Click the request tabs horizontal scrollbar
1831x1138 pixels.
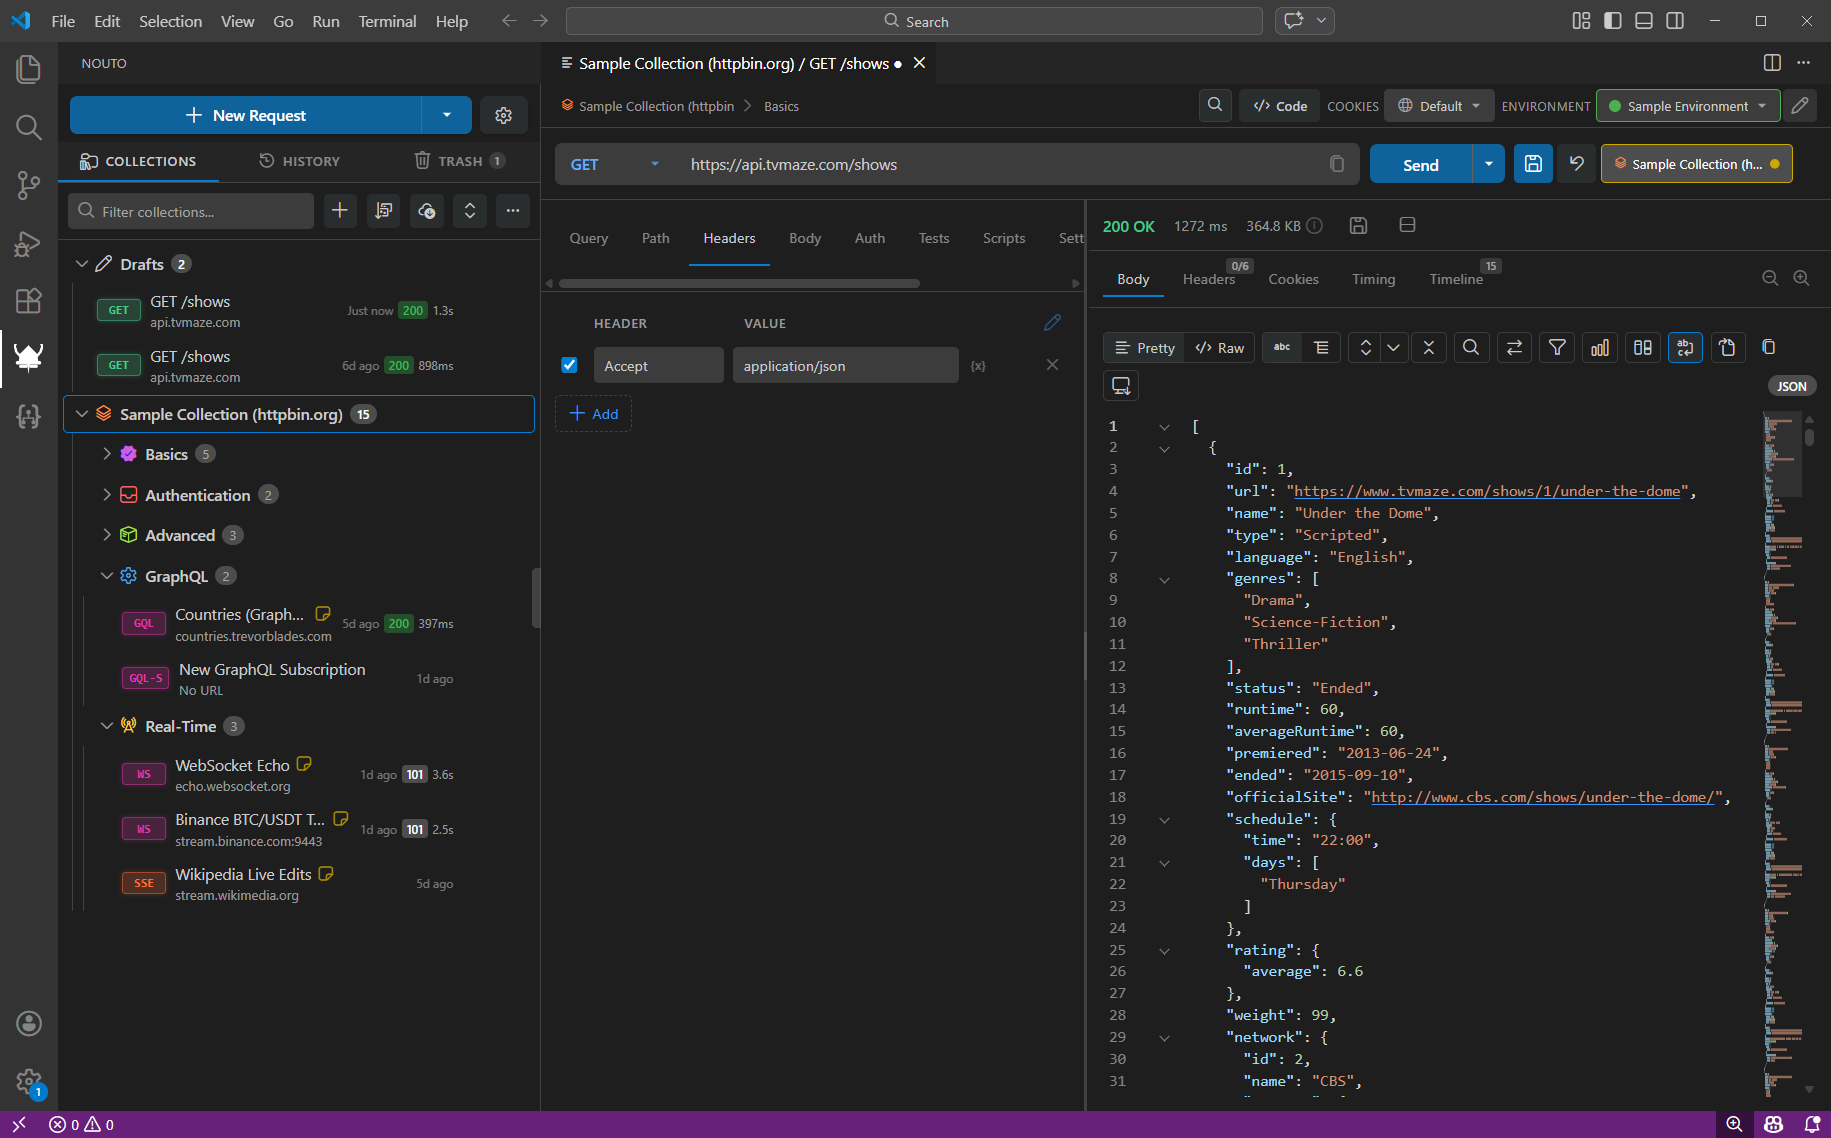click(739, 283)
